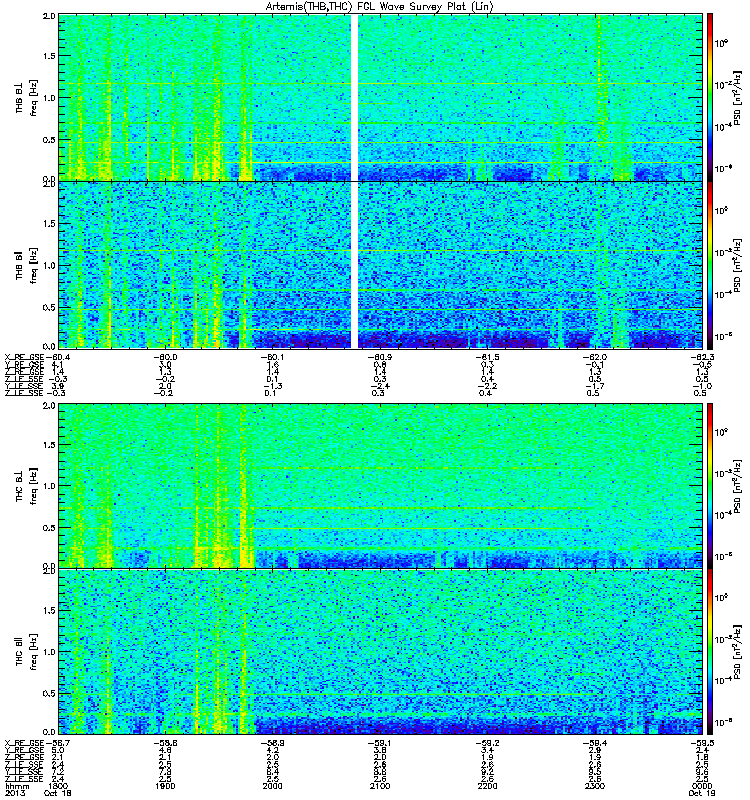Click the 1.0 tick of the THB B-parallel axis
The image size is (750, 800).
click(x=49, y=265)
